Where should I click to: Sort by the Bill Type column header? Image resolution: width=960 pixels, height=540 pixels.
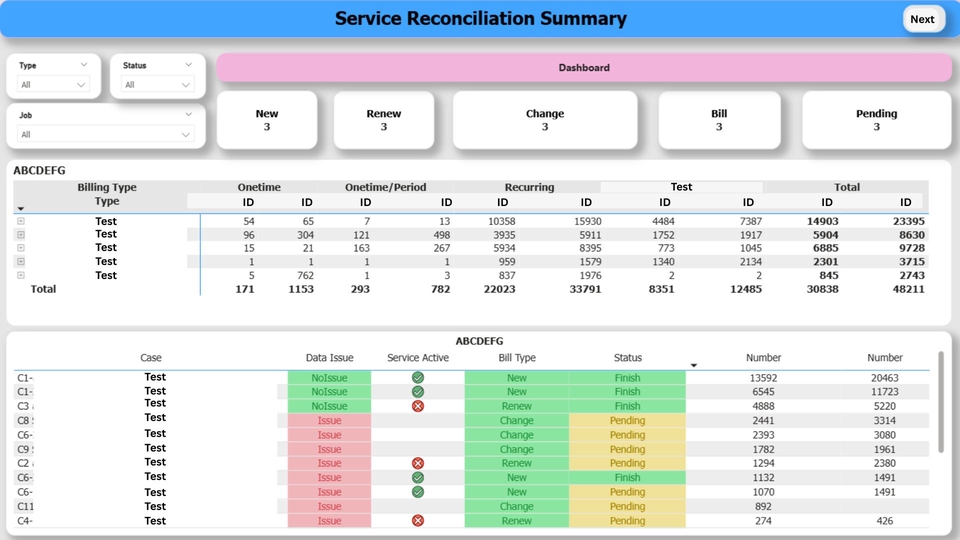click(517, 358)
